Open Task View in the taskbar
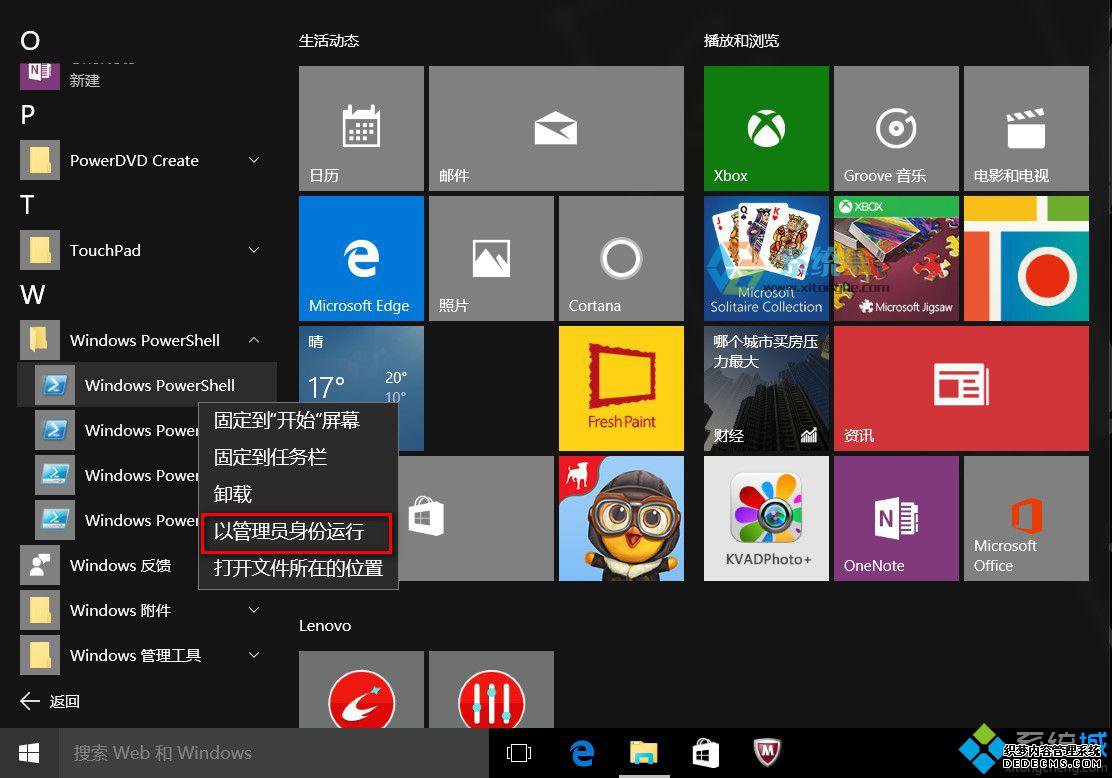1112x778 pixels. [x=519, y=753]
